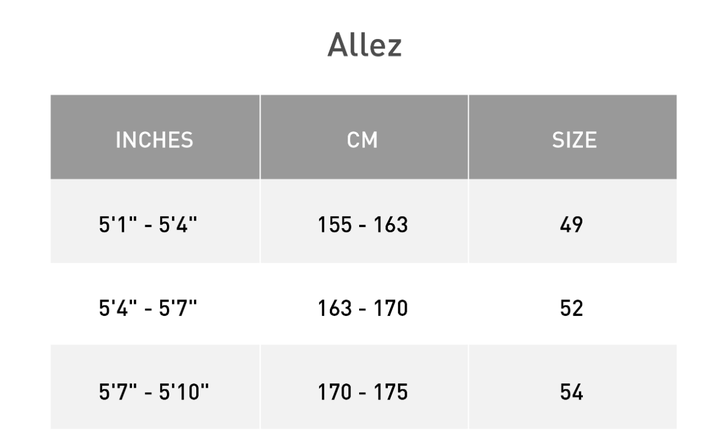720x438 pixels.
Task: Click the 170 - 175 cm cell
Action: pyautogui.click(x=364, y=387)
